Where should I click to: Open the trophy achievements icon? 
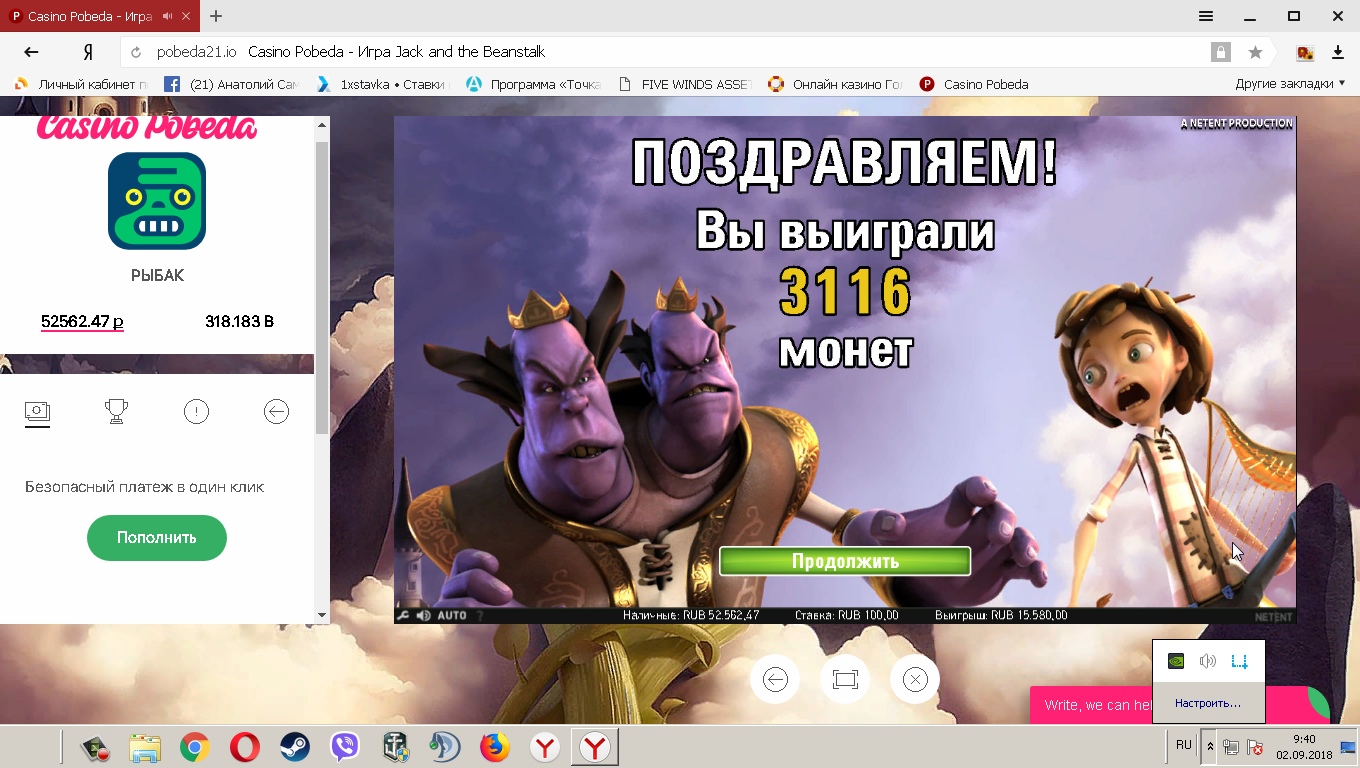(x=116, y=412)
